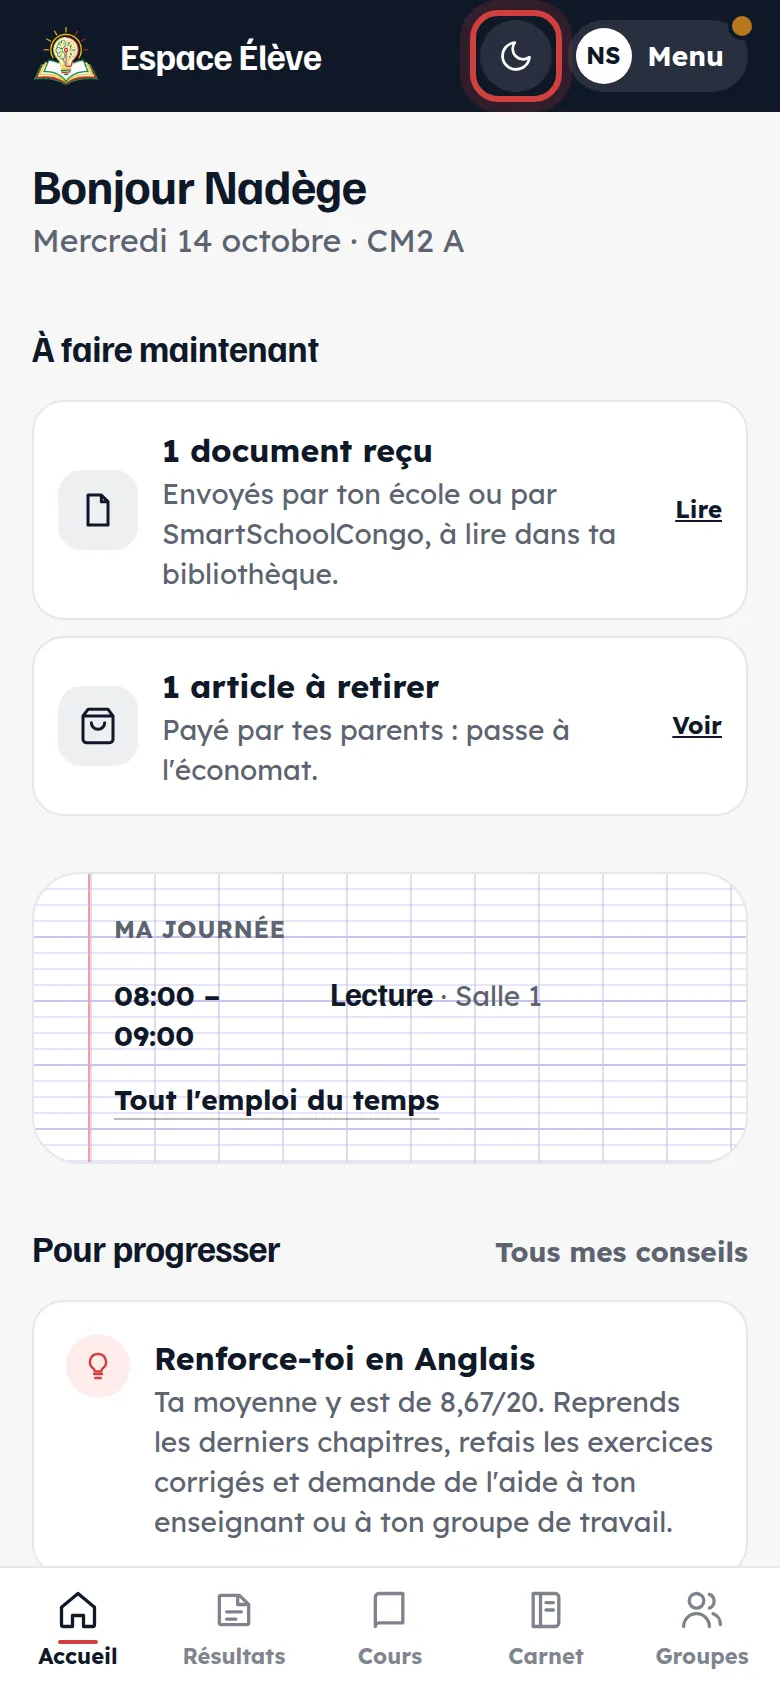This screenshot has height=1688, width=780.
Task: Click the Espace Élève logo icon
Action: click(x=66, y=57)
